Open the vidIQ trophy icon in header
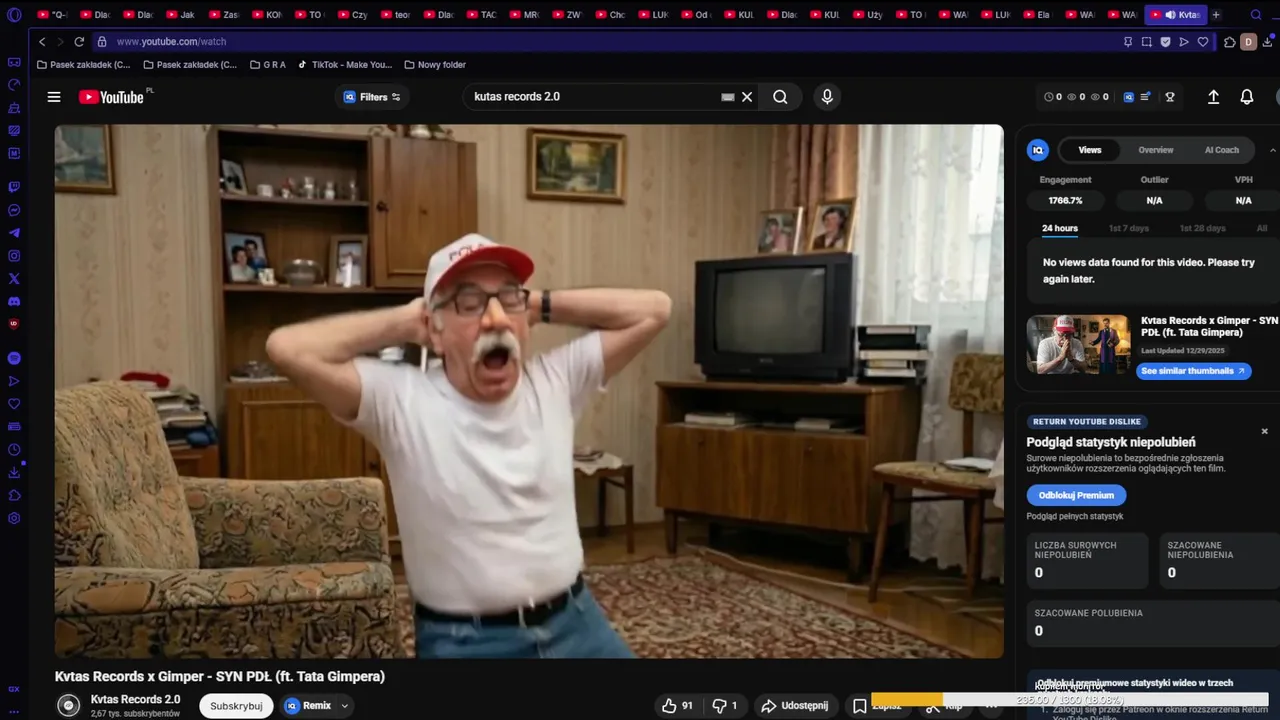The image size is (1280, 720). (x=1169, y=97)
